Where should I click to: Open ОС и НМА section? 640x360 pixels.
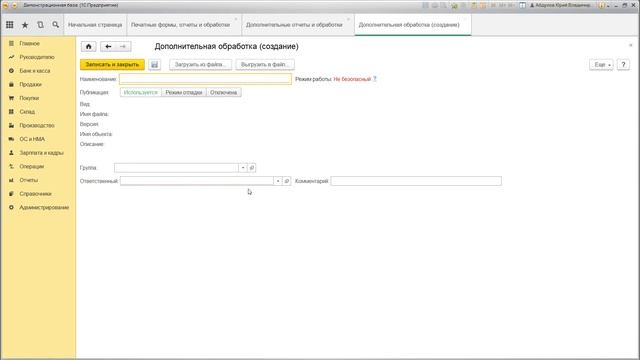[x=32, y=139]
